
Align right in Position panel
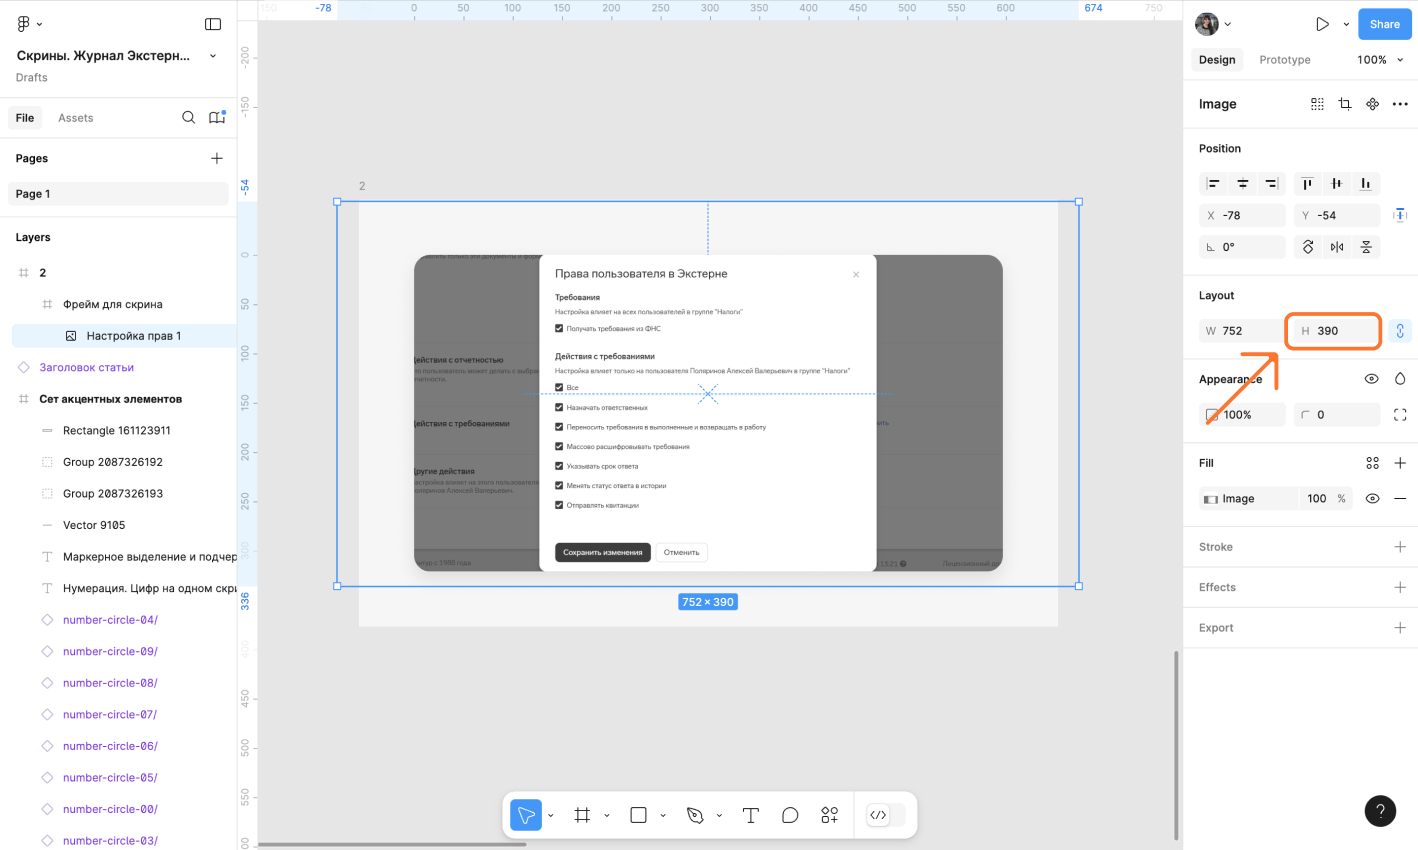pos(1271,184)
